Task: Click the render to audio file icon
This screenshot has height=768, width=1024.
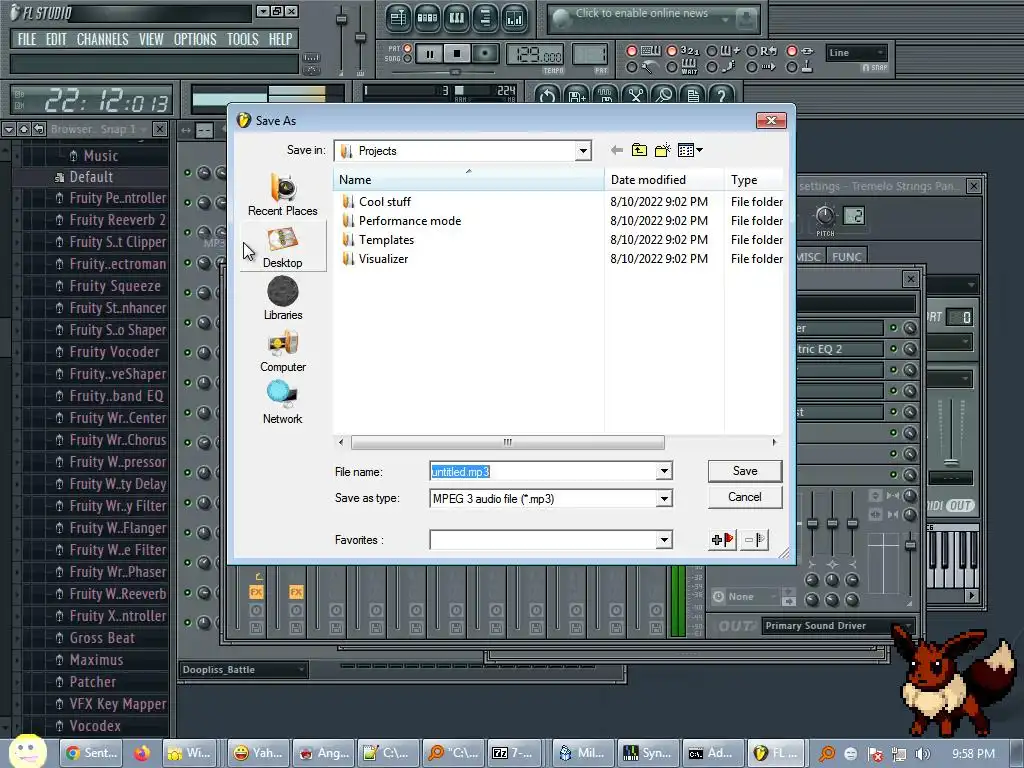Action: click(606, 96)
